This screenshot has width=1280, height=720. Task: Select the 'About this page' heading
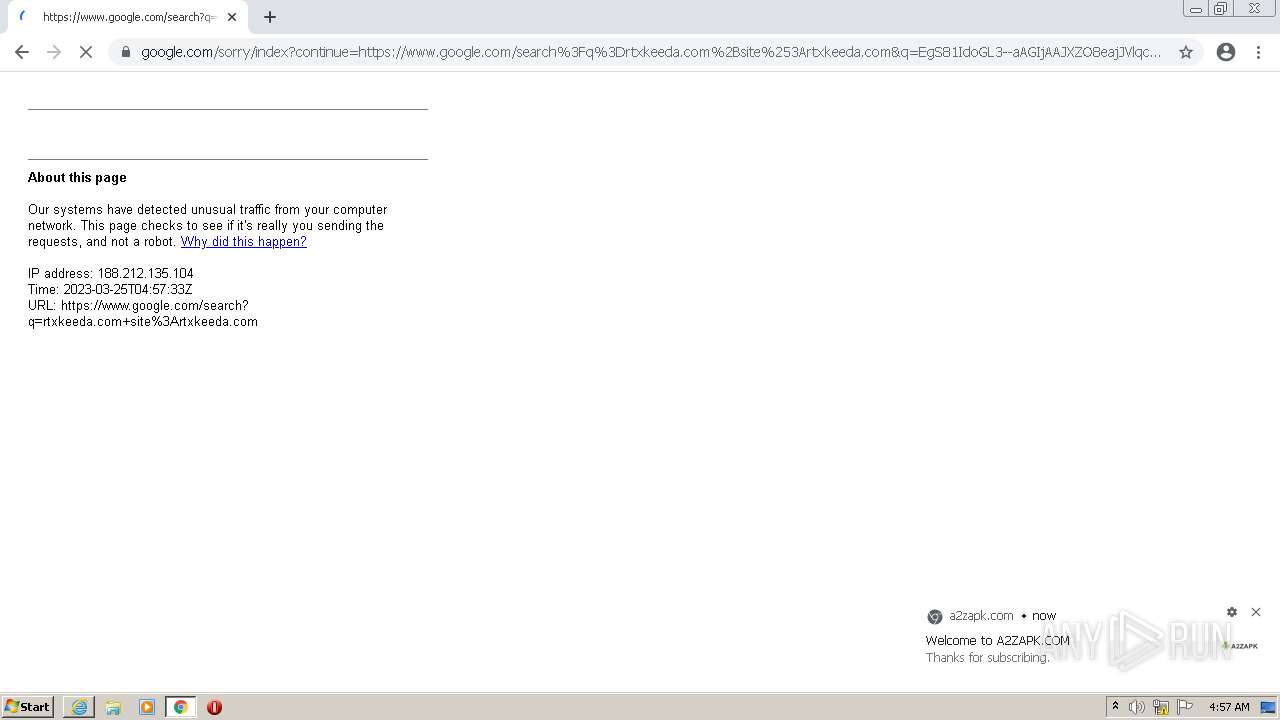click(77, 178)
